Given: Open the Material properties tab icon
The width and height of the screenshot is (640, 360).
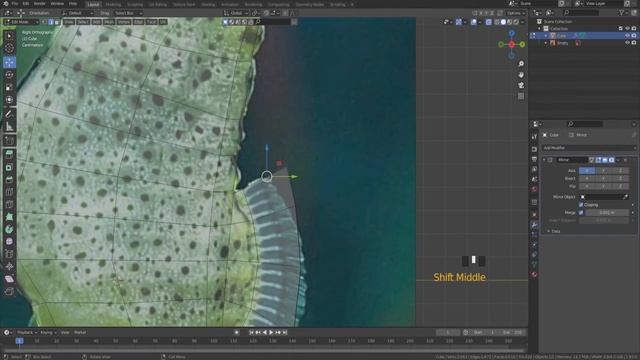Looking at the screenshot, I should coord(534,274).
